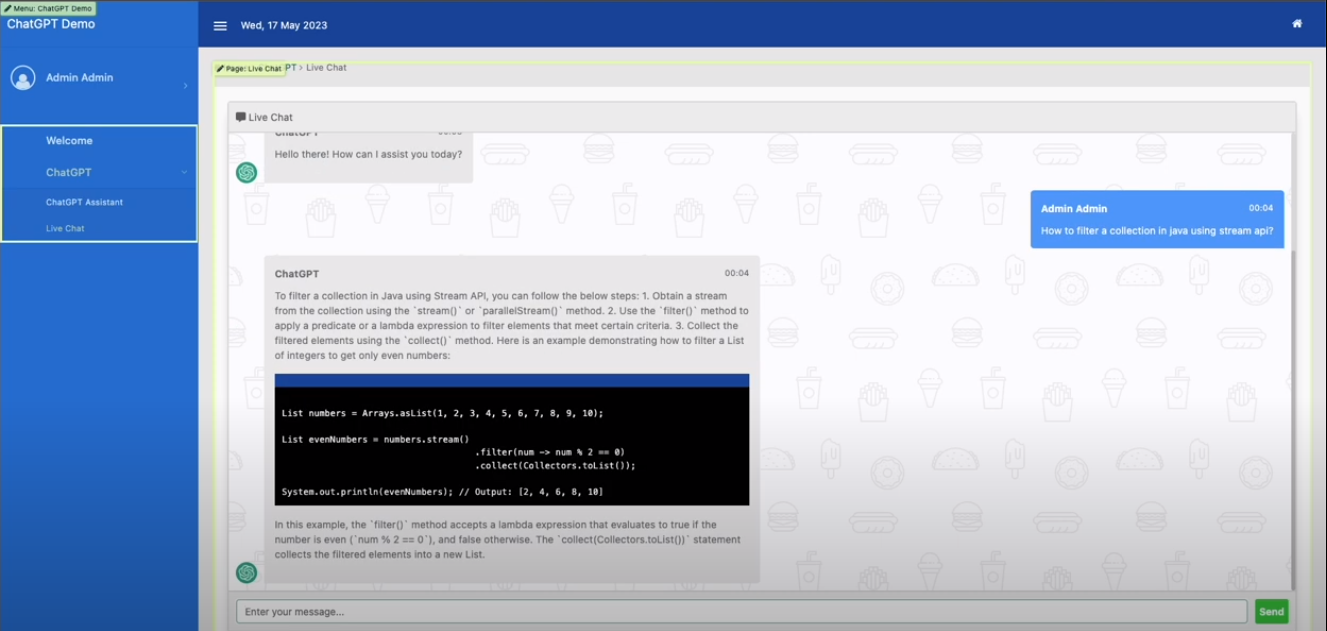The image size is (1327, 631).
Task: Click the home icon in the header
Action: 1297,24
